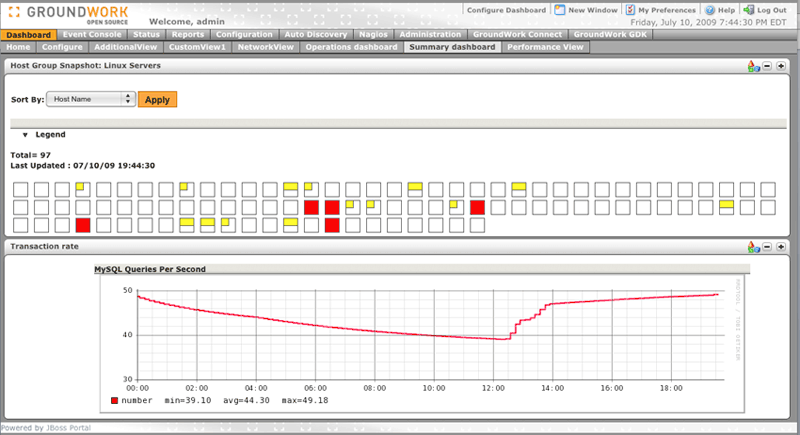The width and height of the screenshot is (800, 435).
Task: Click the blue Help question-mark icon
Action: [x=710, y=10]
